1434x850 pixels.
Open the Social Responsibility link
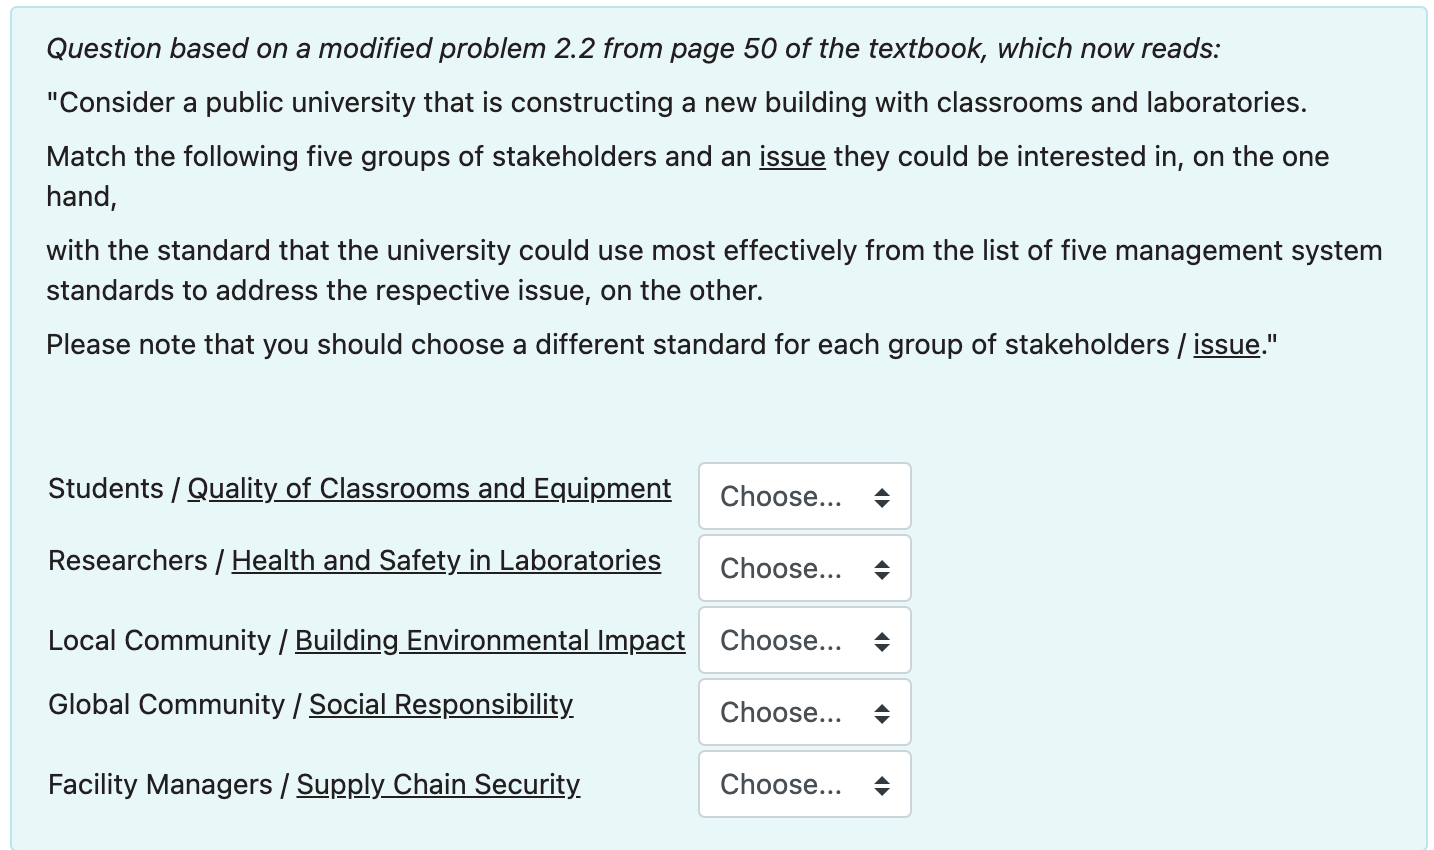(x=440, y=704)
